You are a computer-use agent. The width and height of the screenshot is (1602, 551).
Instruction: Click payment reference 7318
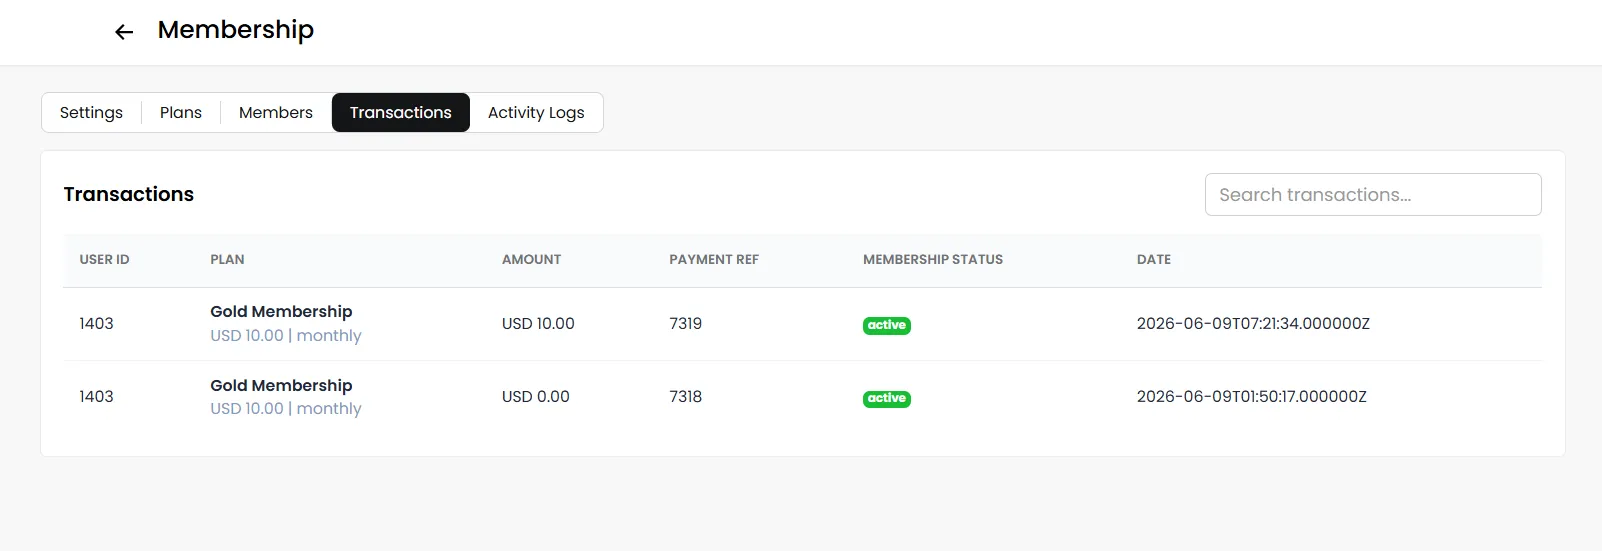(686, 396)
